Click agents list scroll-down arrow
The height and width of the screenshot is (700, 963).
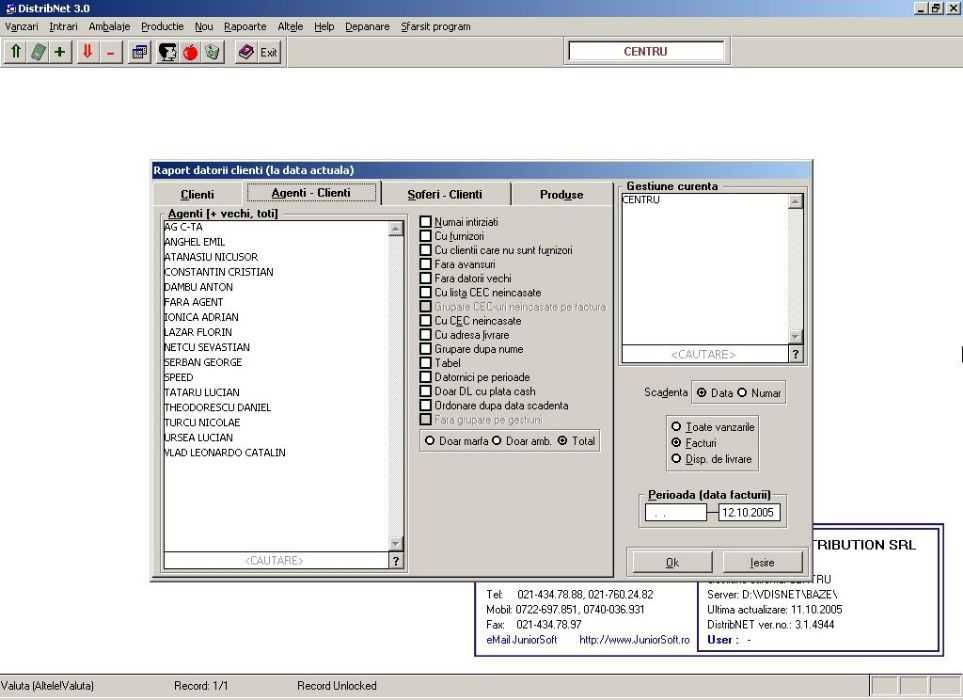[396, 543]
